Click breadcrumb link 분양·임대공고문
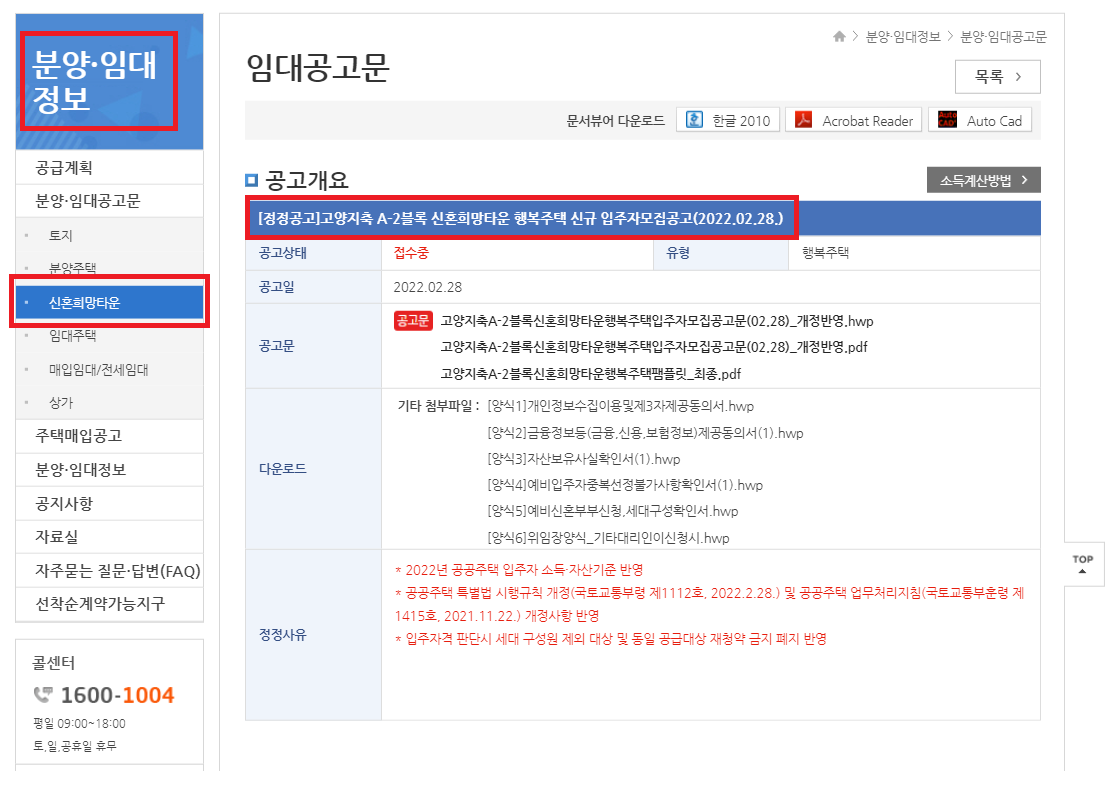This screenshot has width=1115, height=797. [x=1003, y=36]
